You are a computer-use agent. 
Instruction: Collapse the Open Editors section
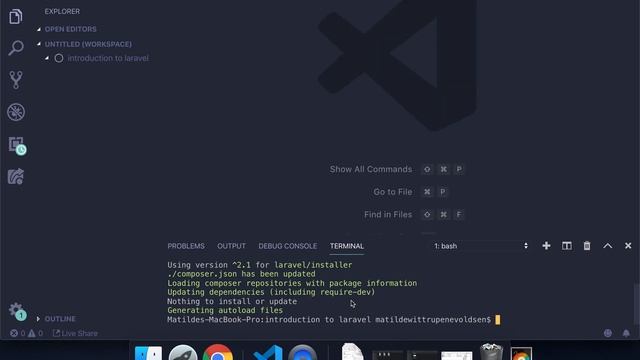coord(39,29)
